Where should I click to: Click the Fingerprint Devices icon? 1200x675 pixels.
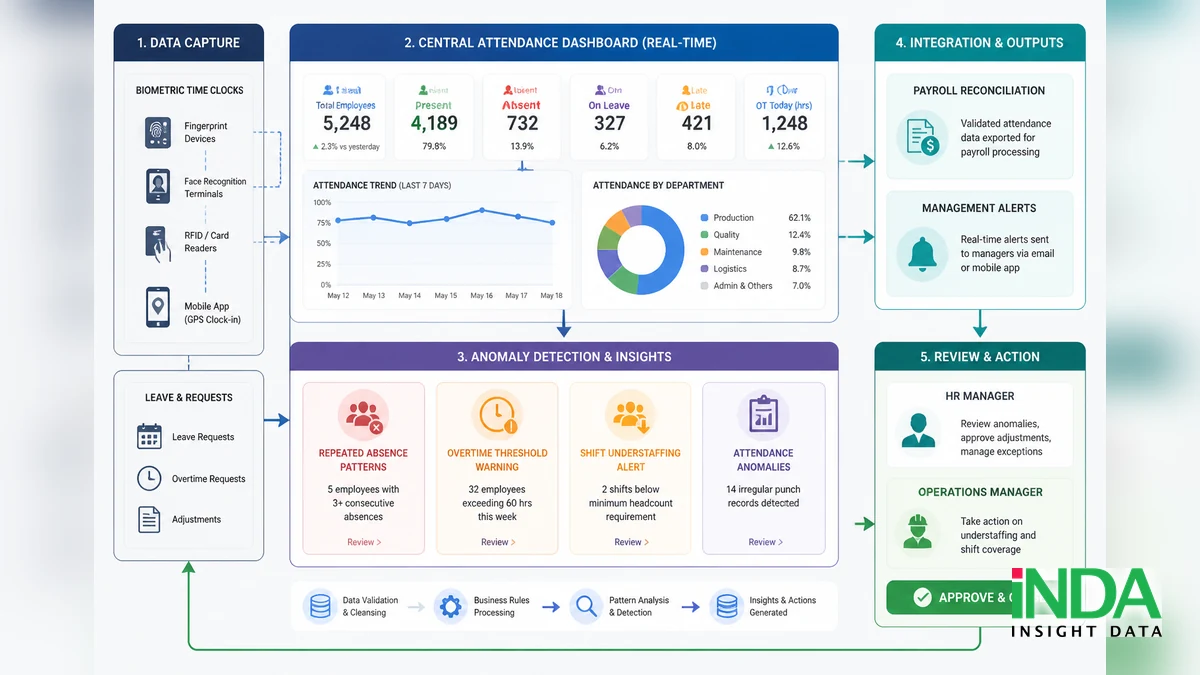click(158, 133)
